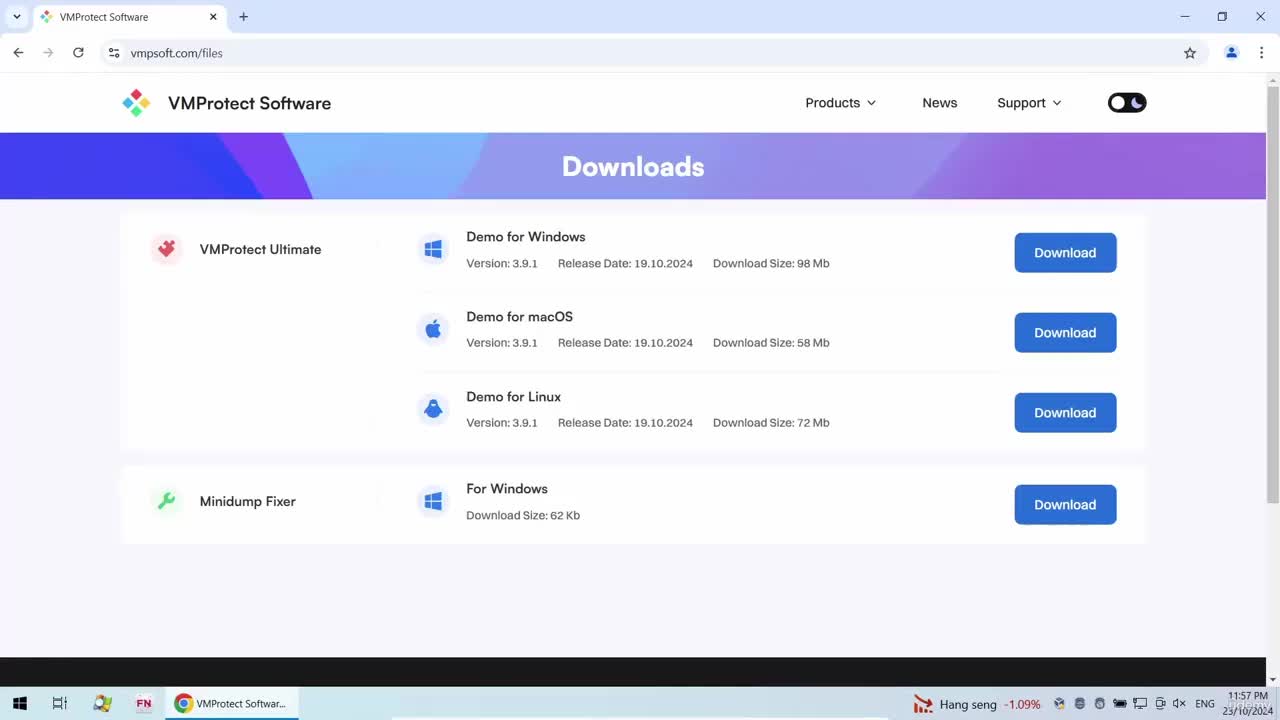1280x720 pixels.
Task: Click Download Size: 98 Mb text
Action: 771,264
